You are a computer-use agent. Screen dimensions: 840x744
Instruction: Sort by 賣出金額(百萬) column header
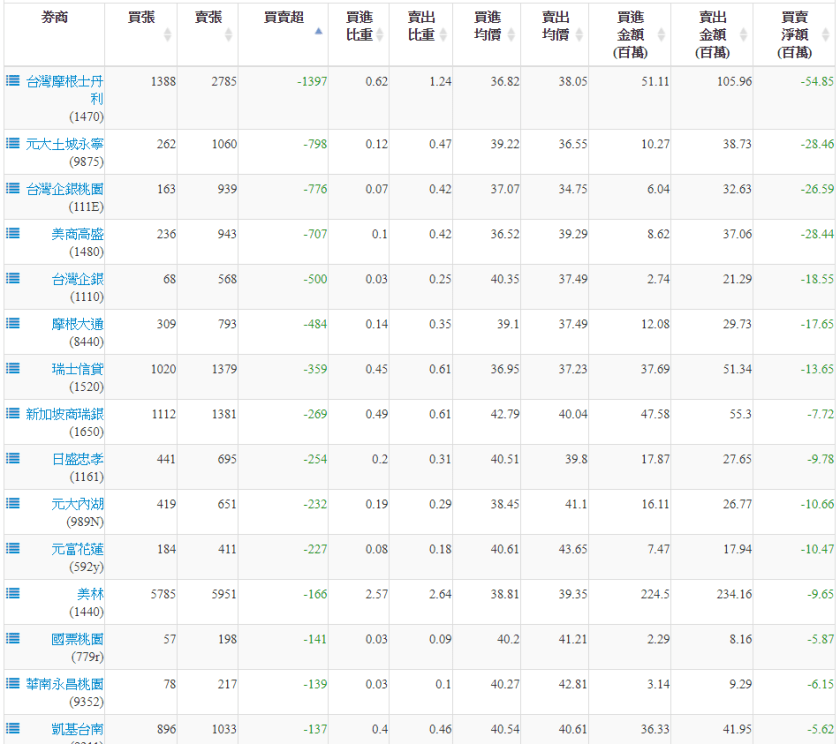(712, 34)
